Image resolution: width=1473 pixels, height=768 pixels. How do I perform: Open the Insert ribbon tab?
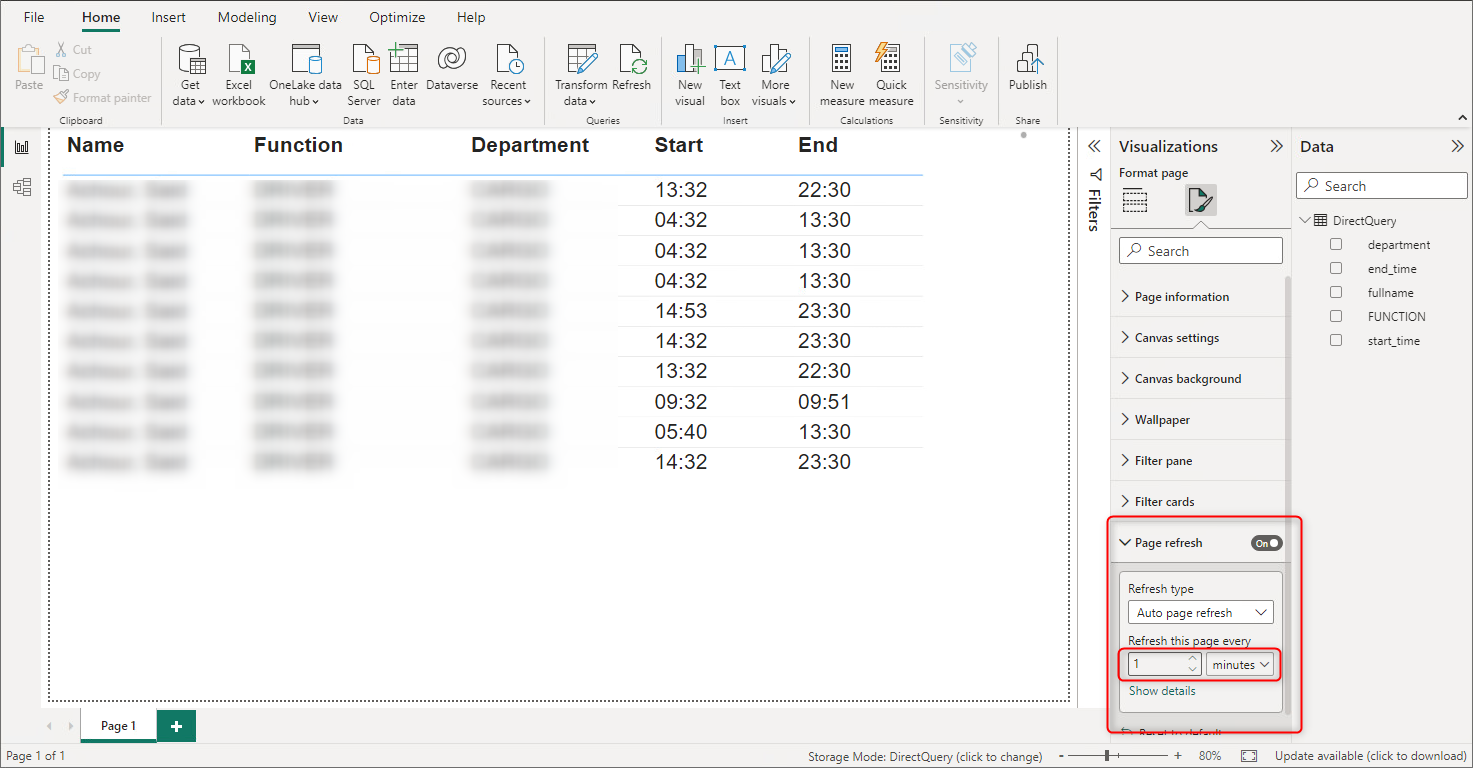point(169,17)
